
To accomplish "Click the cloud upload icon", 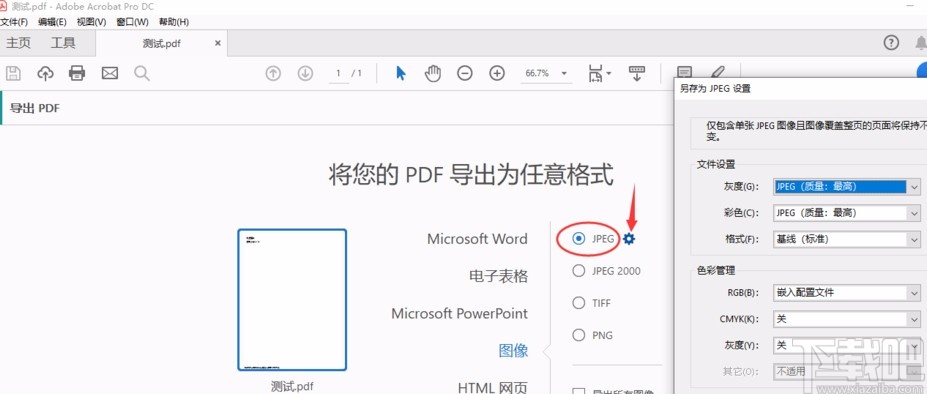I will tap(46, 73).
